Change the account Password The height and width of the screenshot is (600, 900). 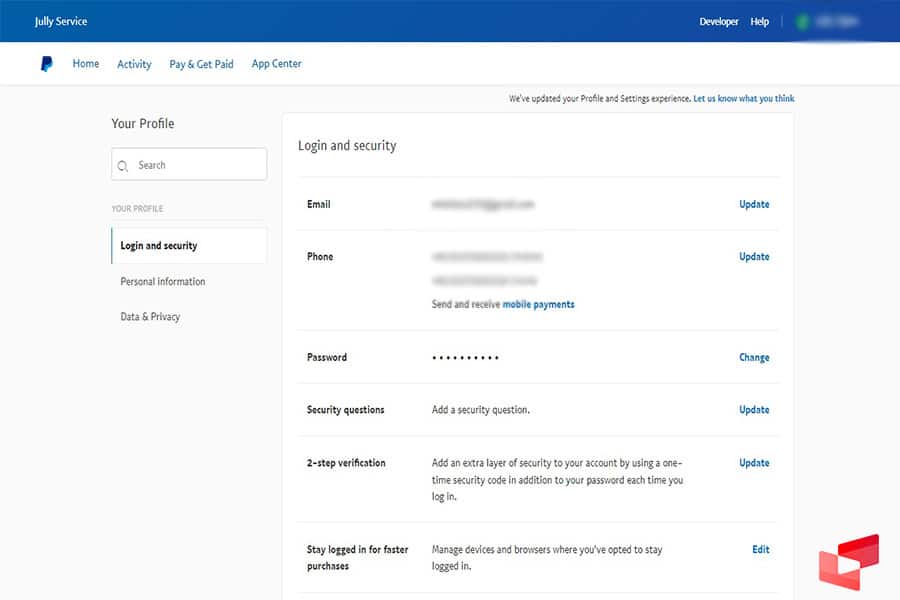point(754,357)
